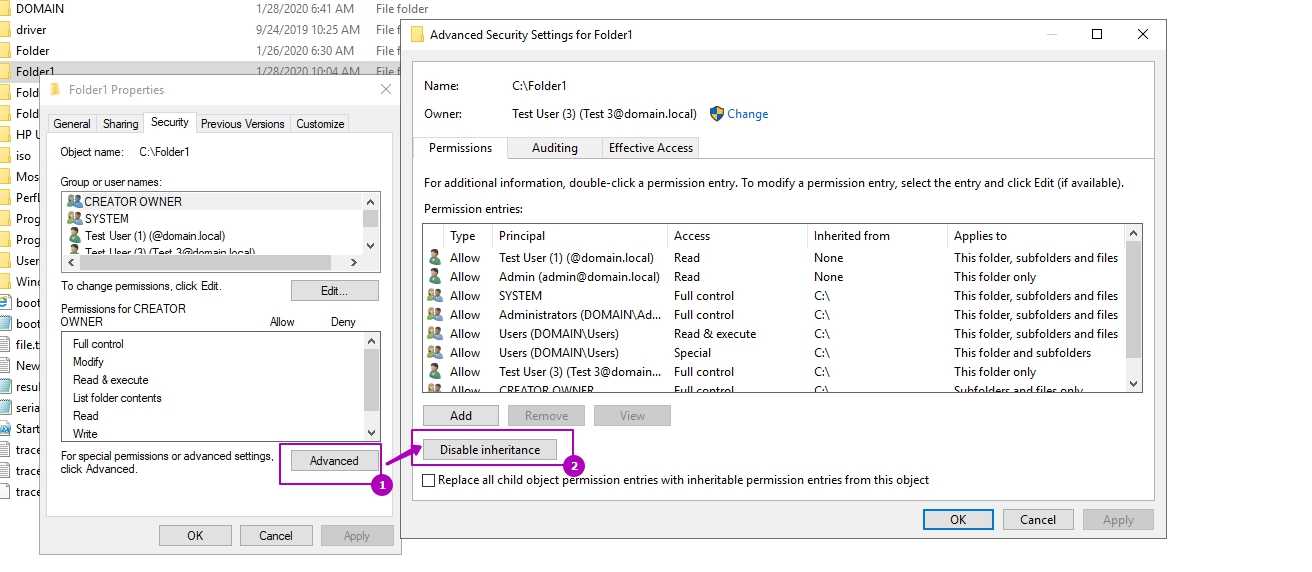The height and width of the screenshot is (572, 1312).
Task: Click the Disable inheritance button
Action: [x=489, y=450]
